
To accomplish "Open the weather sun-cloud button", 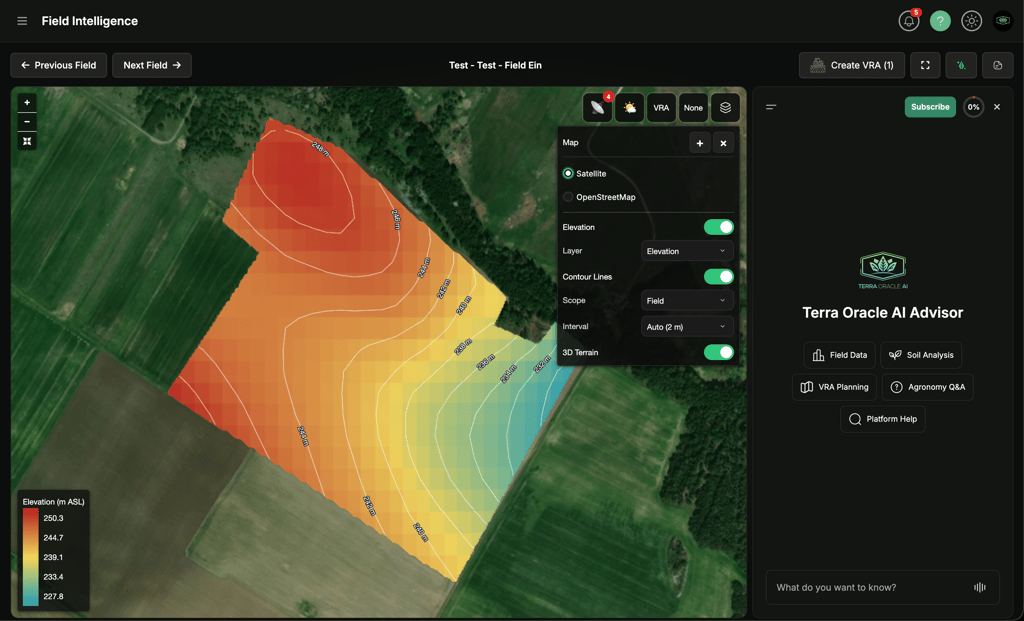I will coord(629,108).
